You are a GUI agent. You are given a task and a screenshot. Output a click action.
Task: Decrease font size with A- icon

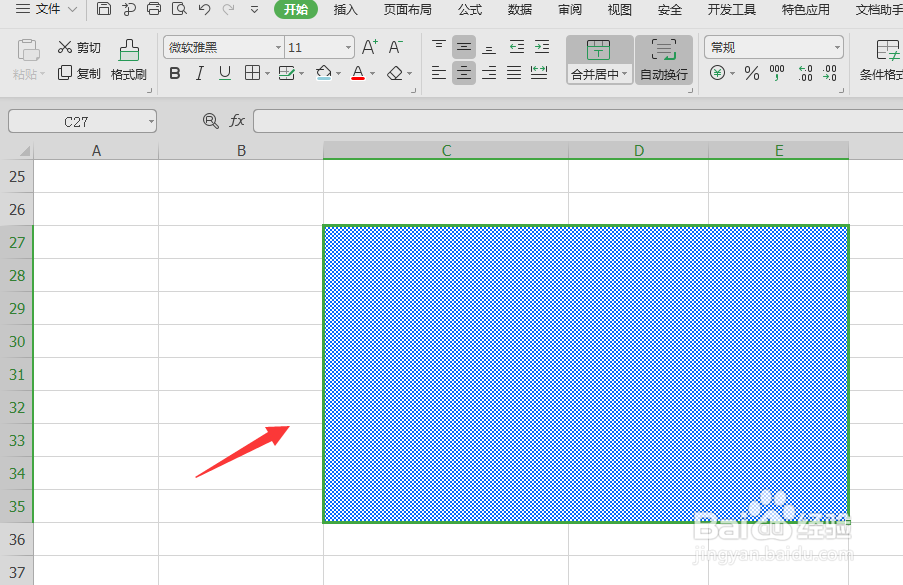395,47
